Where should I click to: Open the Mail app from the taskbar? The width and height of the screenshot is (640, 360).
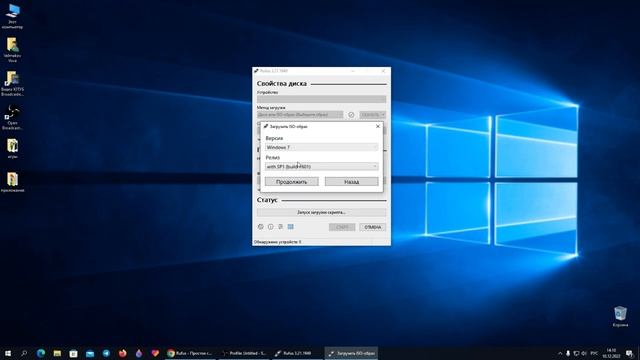tap(90, 353)
